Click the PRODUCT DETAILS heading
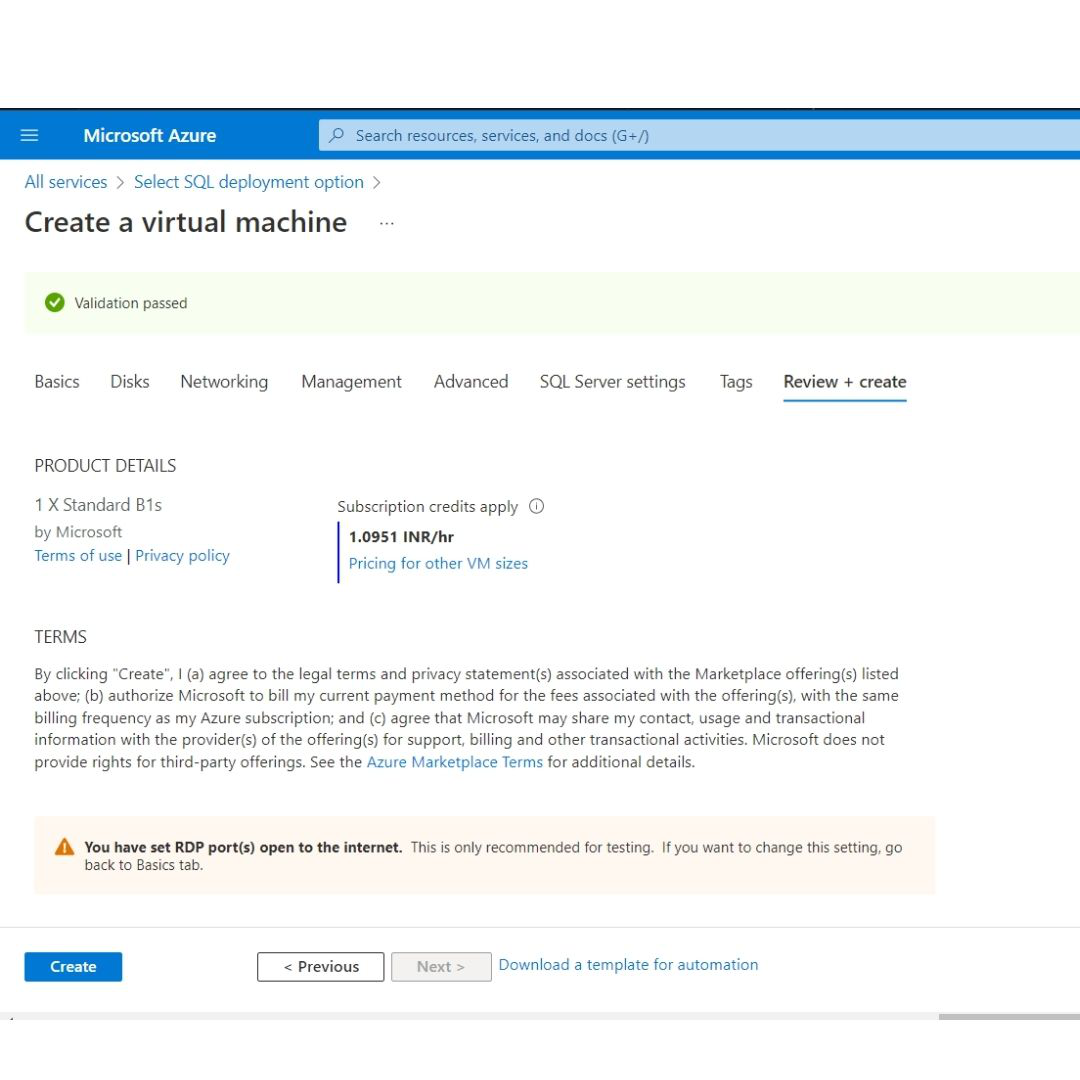Image resolution: width=1080 pixels, height=1080 pixels. pos(105,466)
